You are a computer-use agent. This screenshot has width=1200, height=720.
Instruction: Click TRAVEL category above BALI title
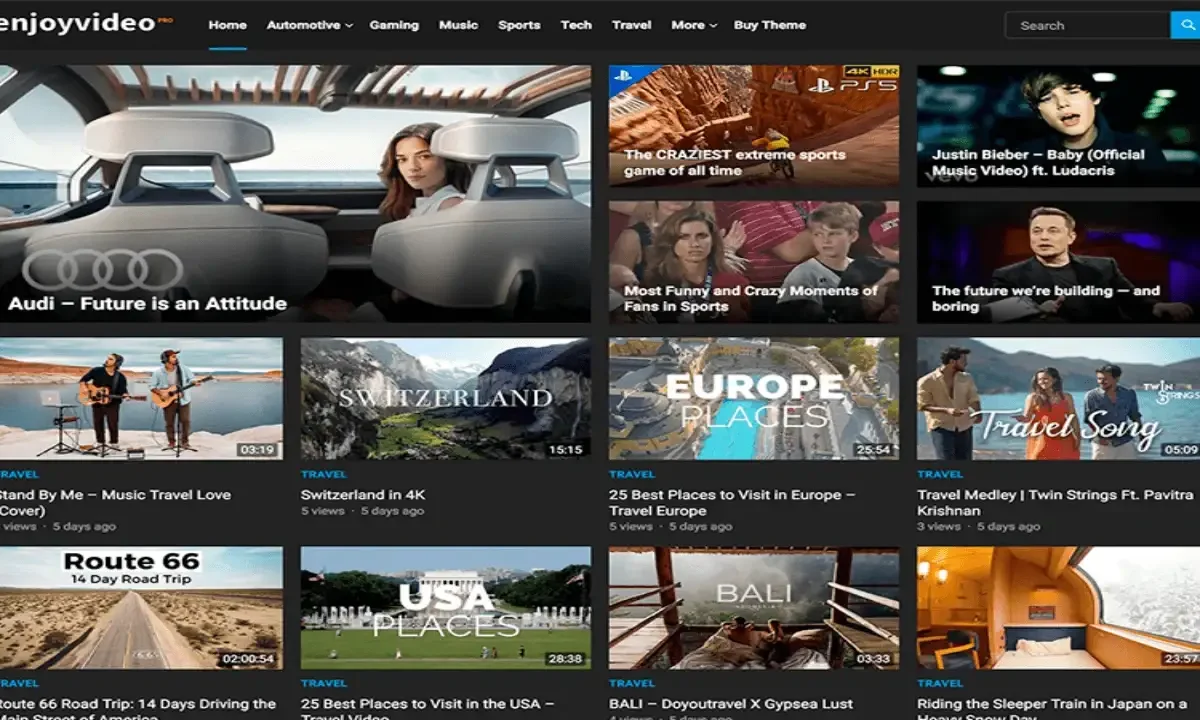[631, 683]
